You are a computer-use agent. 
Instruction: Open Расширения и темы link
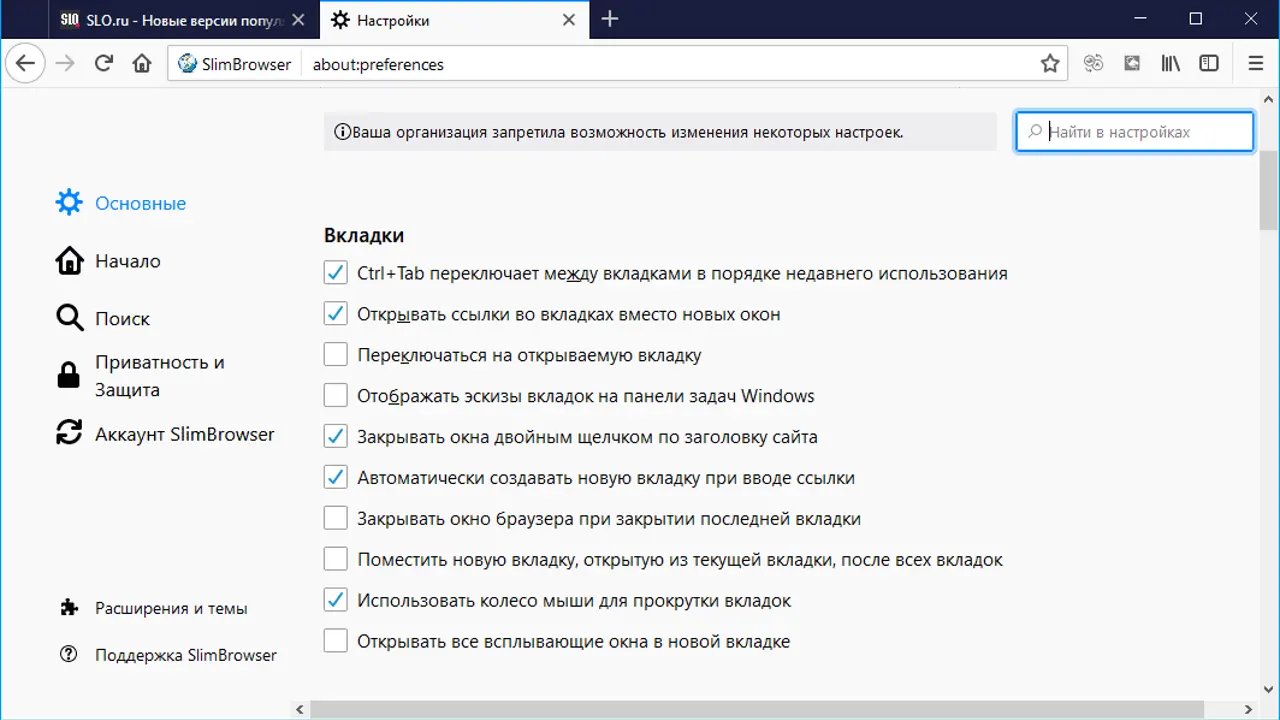(171, 608)
